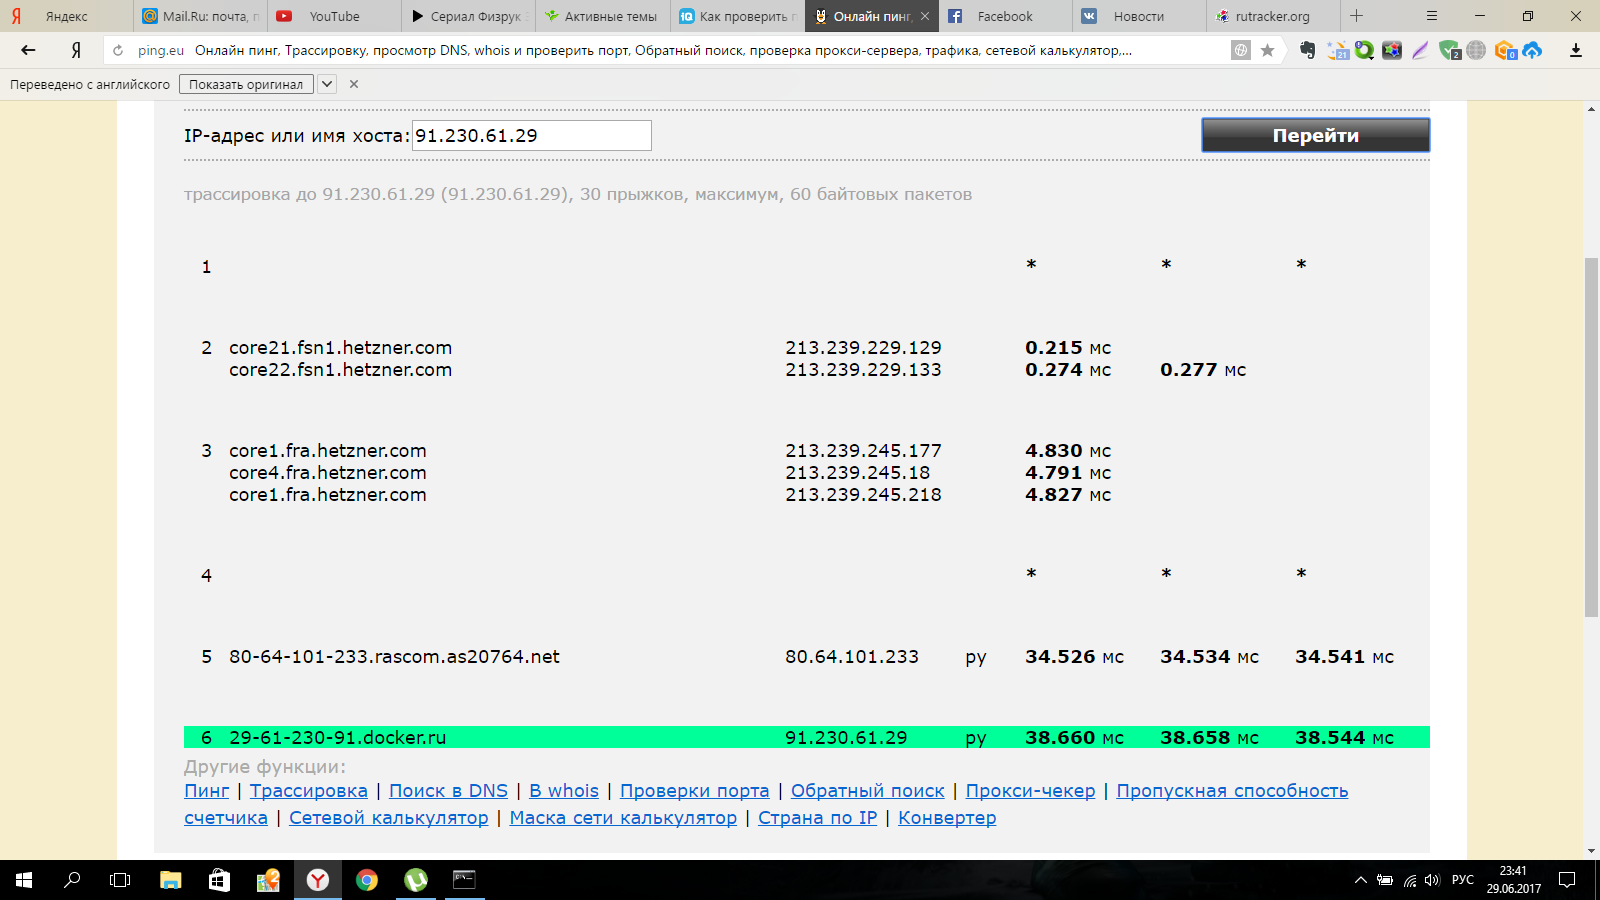Click the Показать оригинал button
This screenshot has width=1600, height=900.
(x=246, y=84)
